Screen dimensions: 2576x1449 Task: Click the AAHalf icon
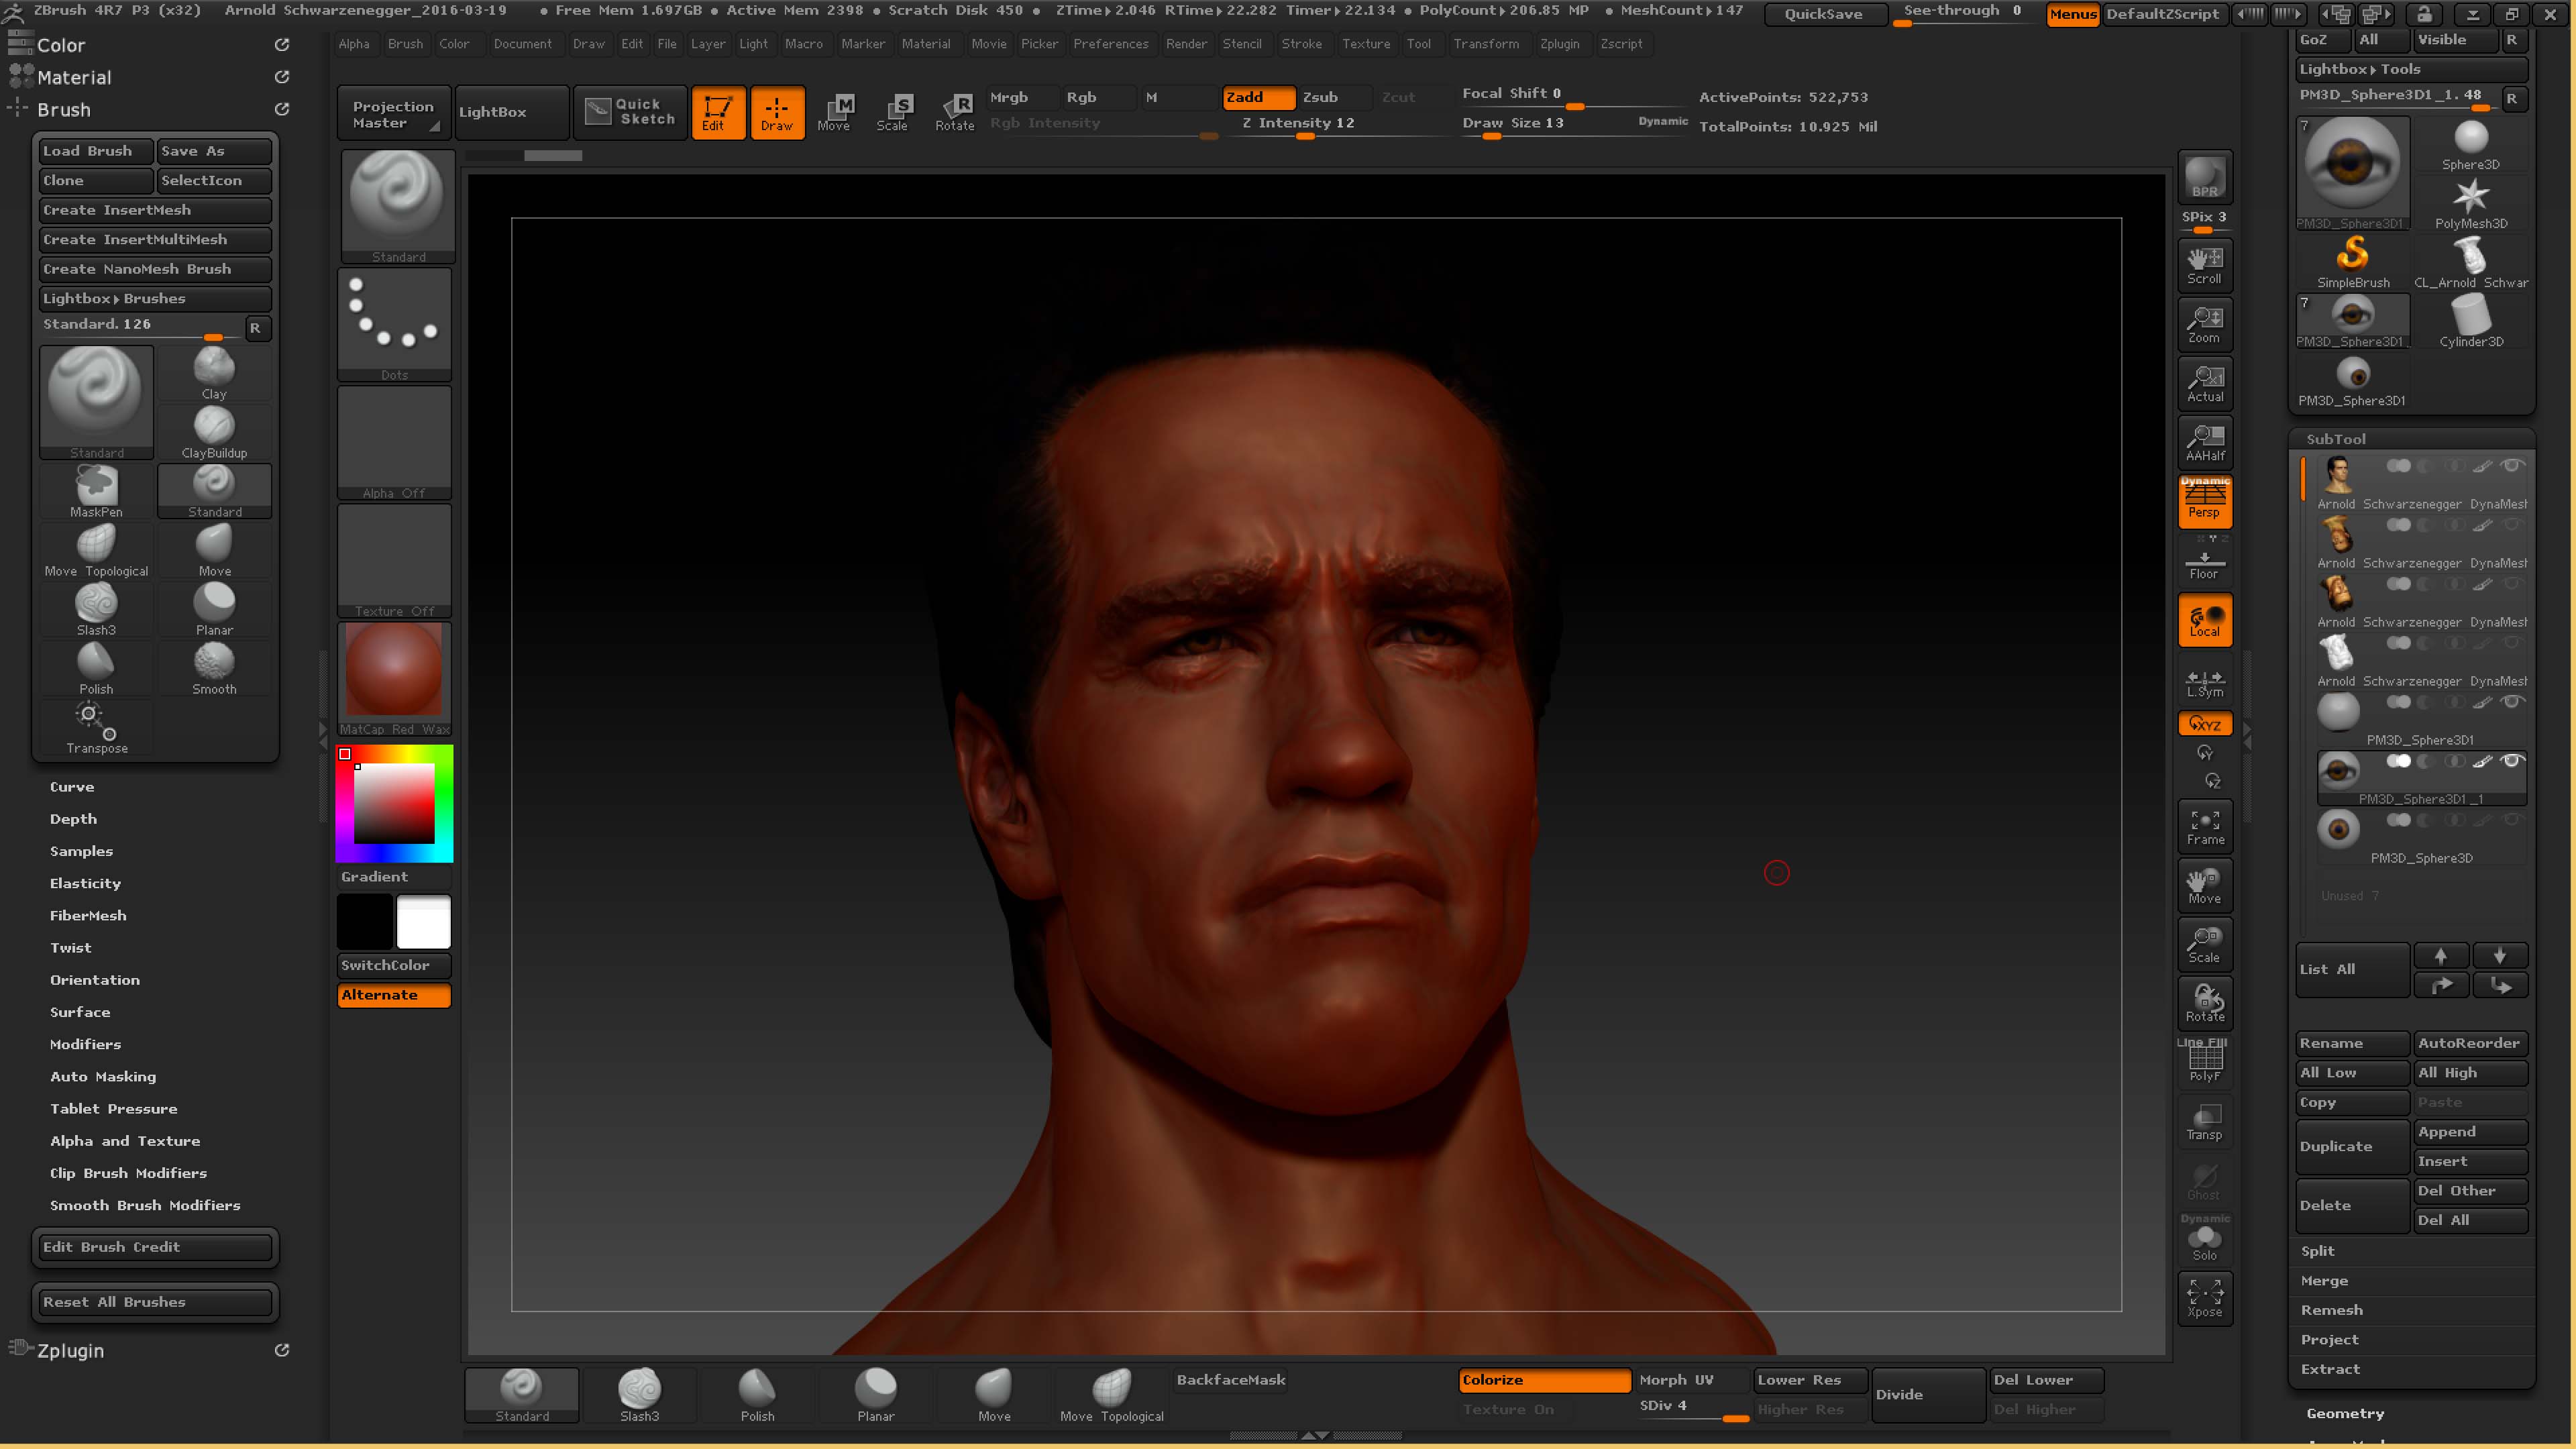2204,442
